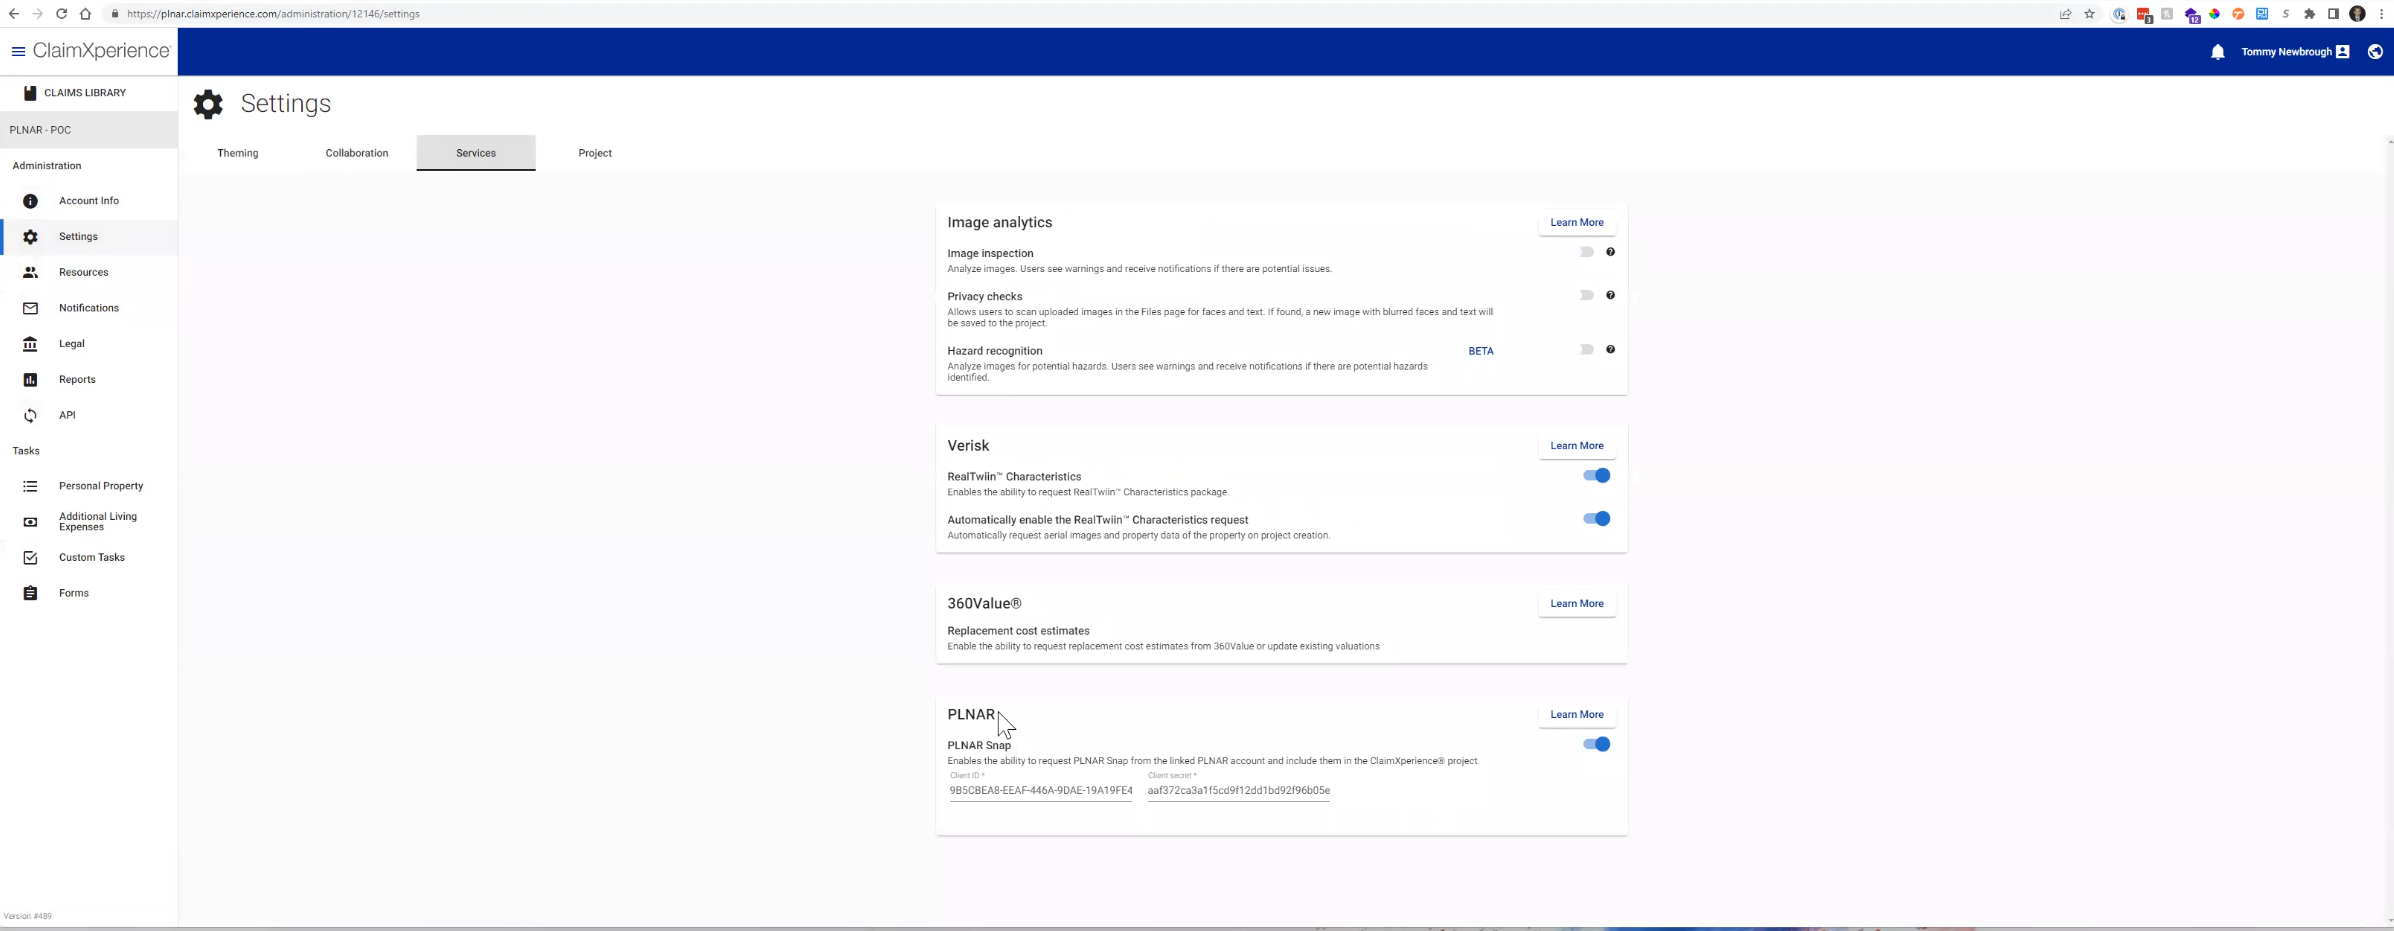Switch to the Collaboration tab
The height and width of the screenshot is (931, 2394).
click(357, 153)
